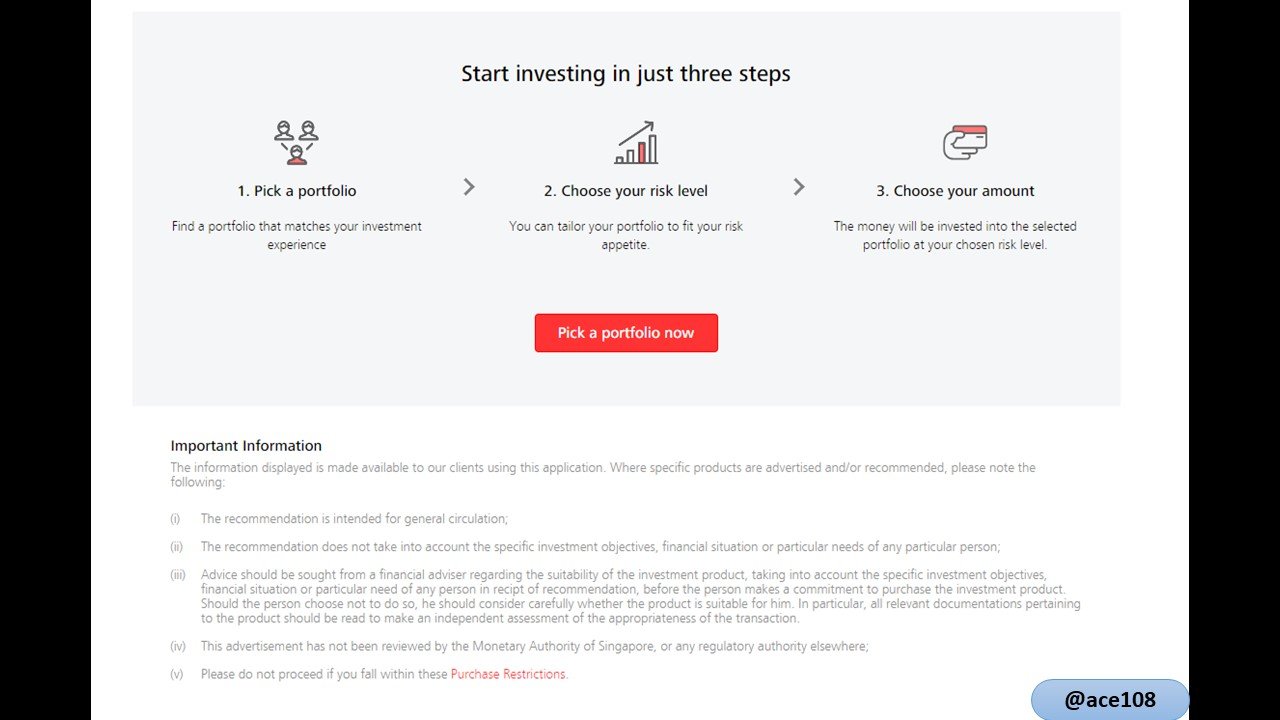Click disclaimer item (iv) mentioning Monetary Authority of Singapore
1280x720 pixels.
coord(535,647)
